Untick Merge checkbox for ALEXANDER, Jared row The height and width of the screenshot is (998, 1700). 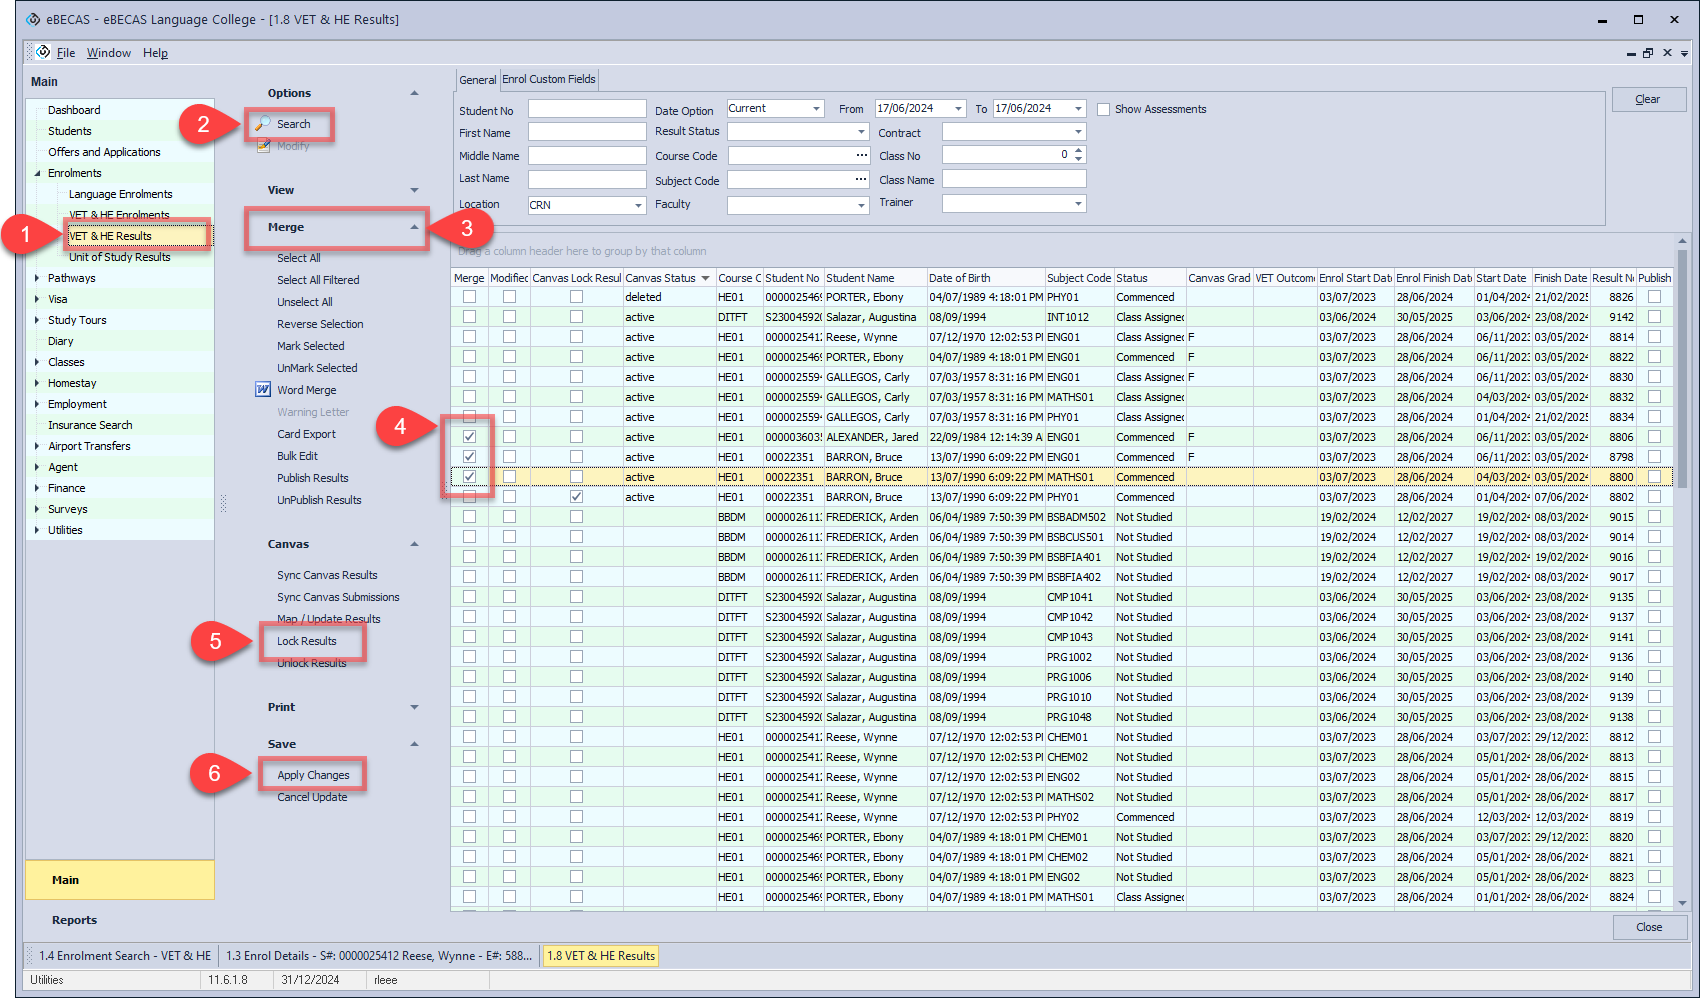[x=469, y=437]
